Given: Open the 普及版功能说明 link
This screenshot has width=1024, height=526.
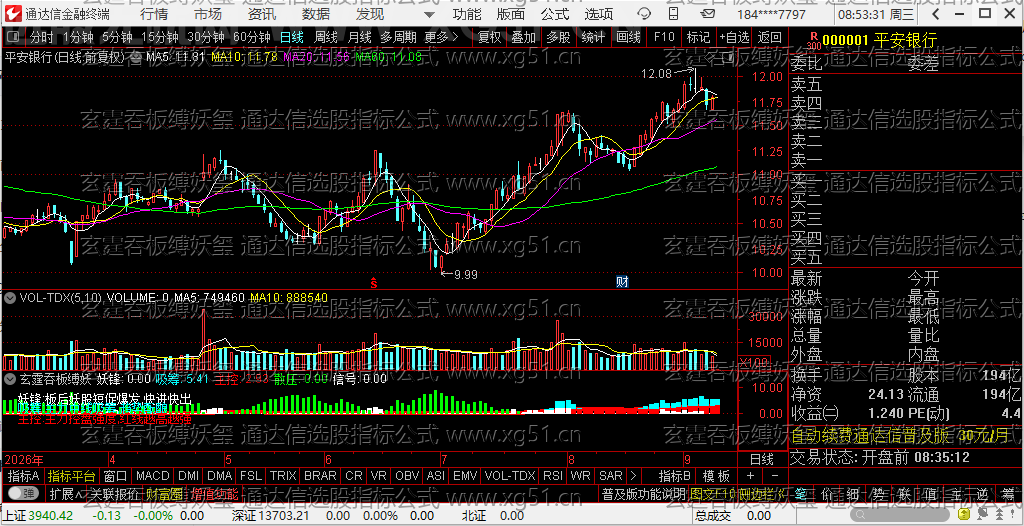Looking at the screenshot, I should click(643, 493).
